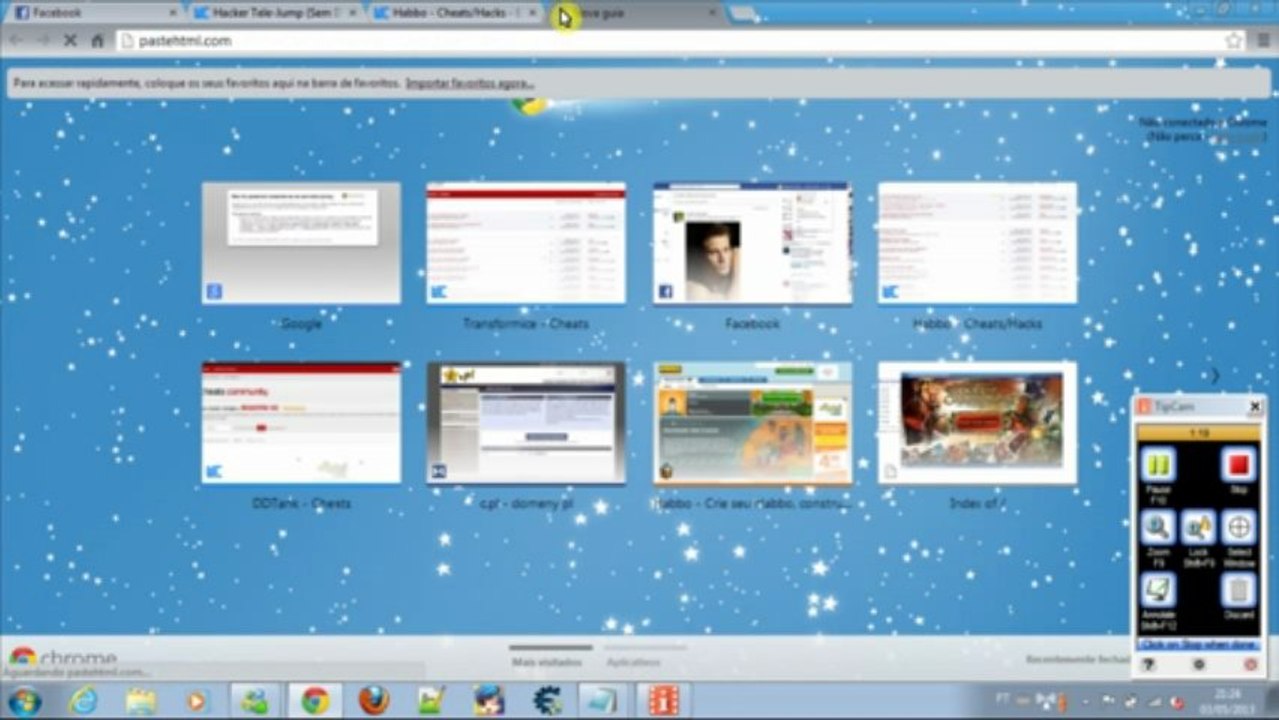This screenshot has width=1279, height=720.
Task: Click the Importar favoritos agora link
Action: pos(469,84)
